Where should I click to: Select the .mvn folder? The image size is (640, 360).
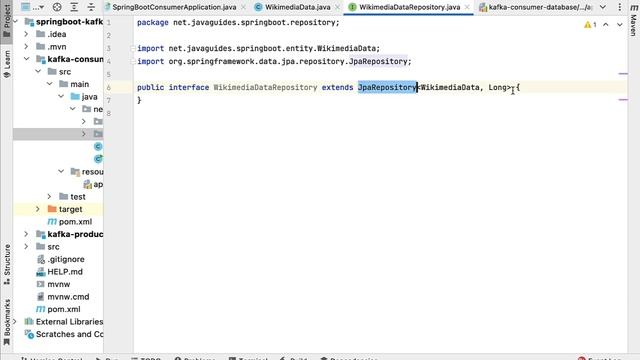click(56, 47)
